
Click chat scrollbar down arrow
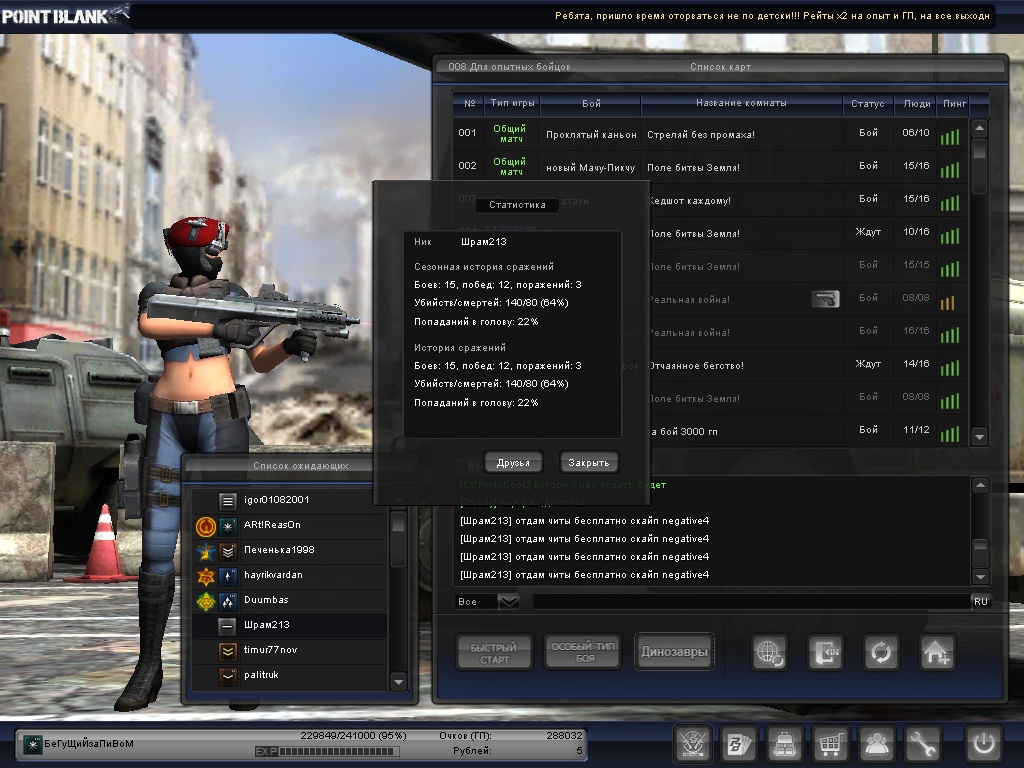(980, 576)
